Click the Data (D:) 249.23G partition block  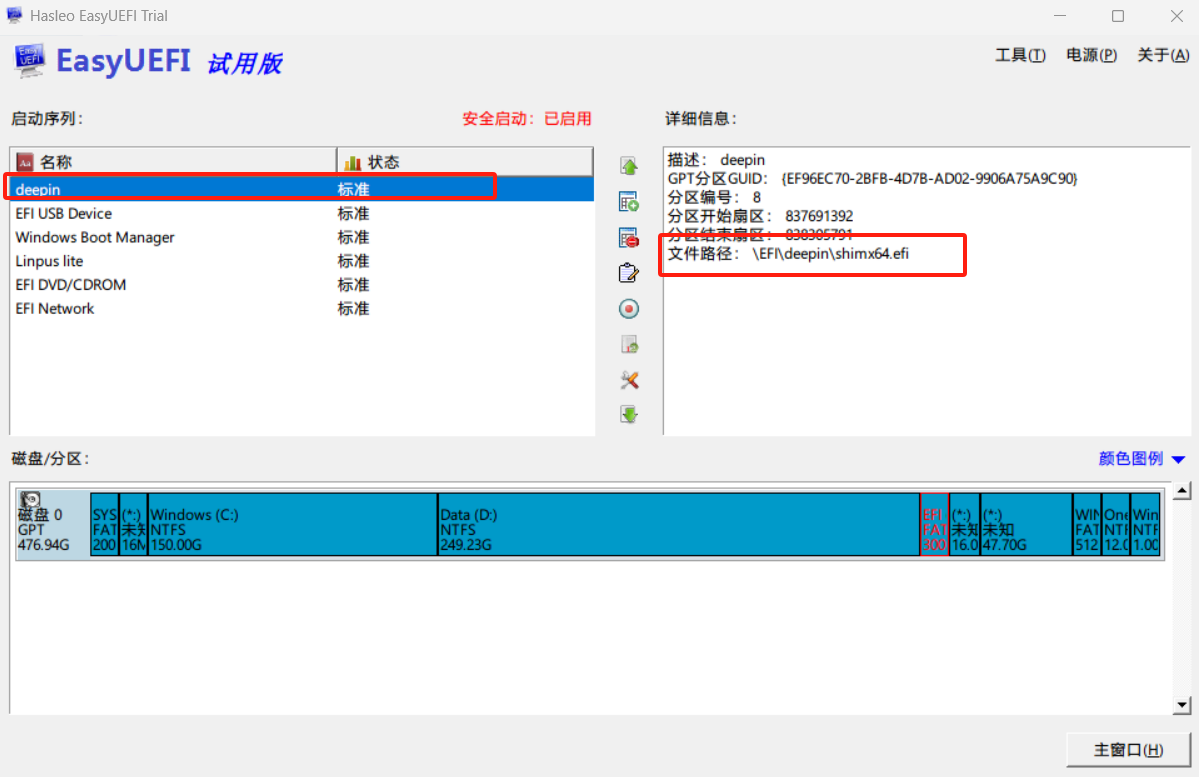[678, 524]
